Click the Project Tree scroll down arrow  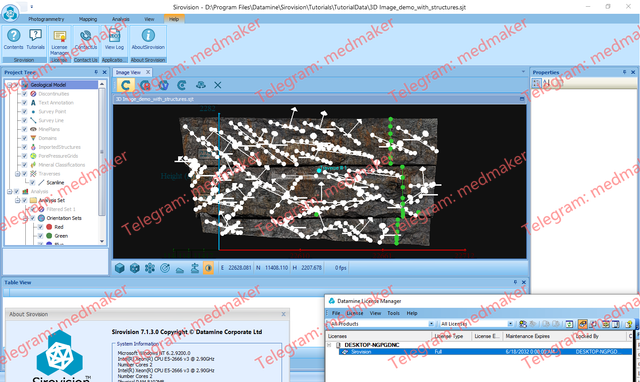102,241
